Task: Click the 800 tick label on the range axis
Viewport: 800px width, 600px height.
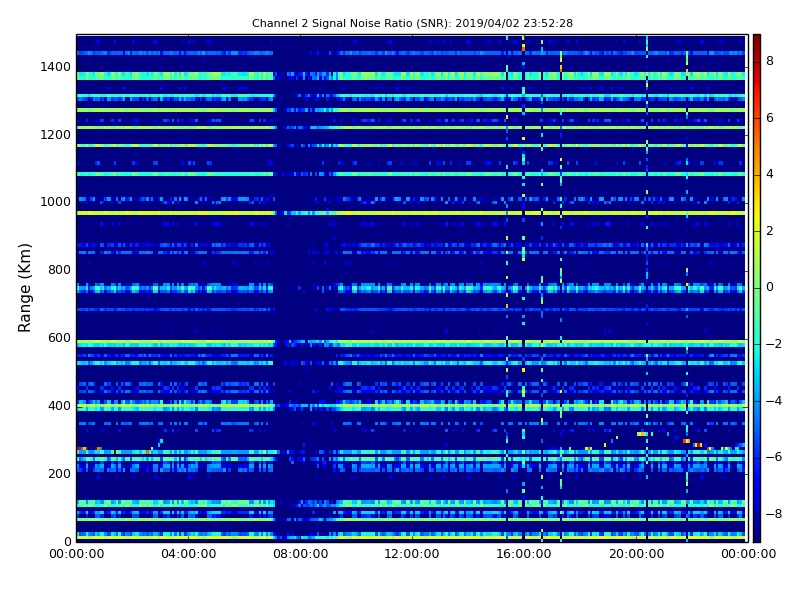Action: point(59,270)
